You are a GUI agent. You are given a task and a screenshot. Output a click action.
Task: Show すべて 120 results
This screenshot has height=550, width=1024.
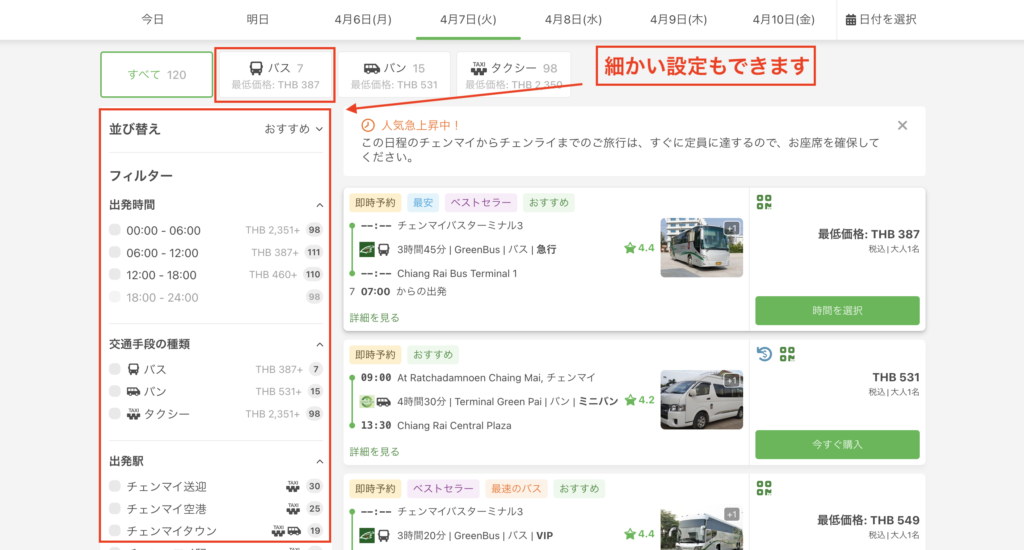coord(157,74)
